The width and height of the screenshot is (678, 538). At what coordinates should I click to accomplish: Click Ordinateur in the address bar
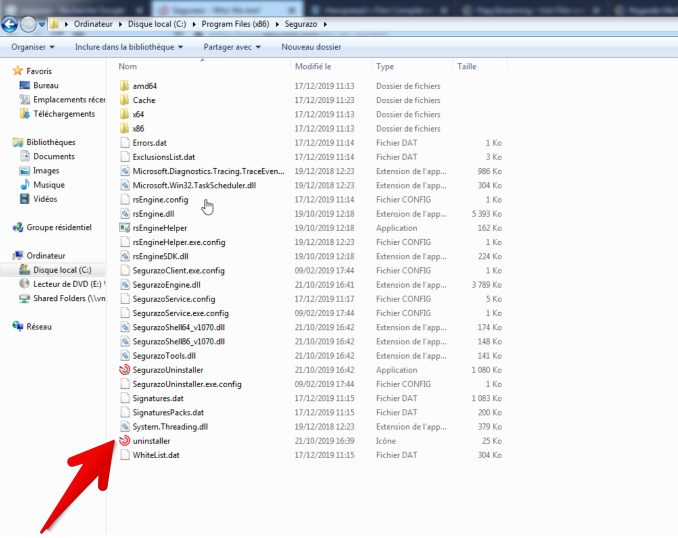coord(93,24)
